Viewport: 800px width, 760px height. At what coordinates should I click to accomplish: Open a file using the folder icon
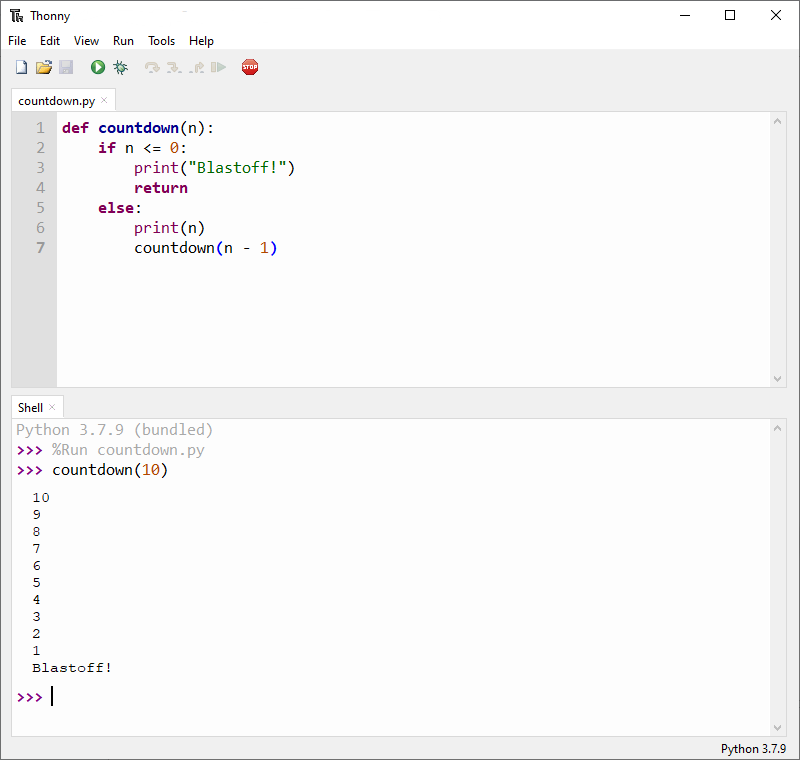(44, 67)
